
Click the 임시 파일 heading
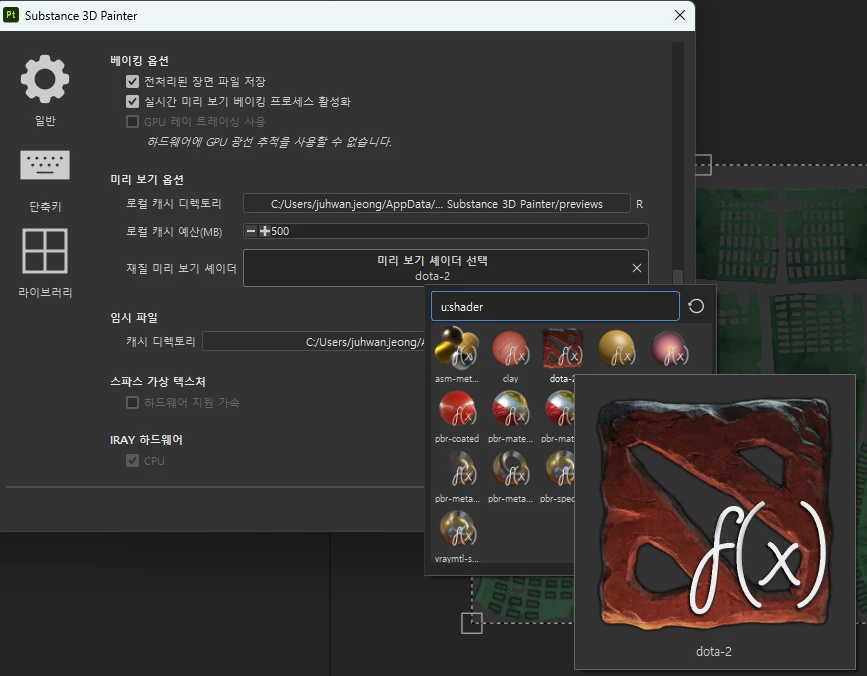[134, 317]
